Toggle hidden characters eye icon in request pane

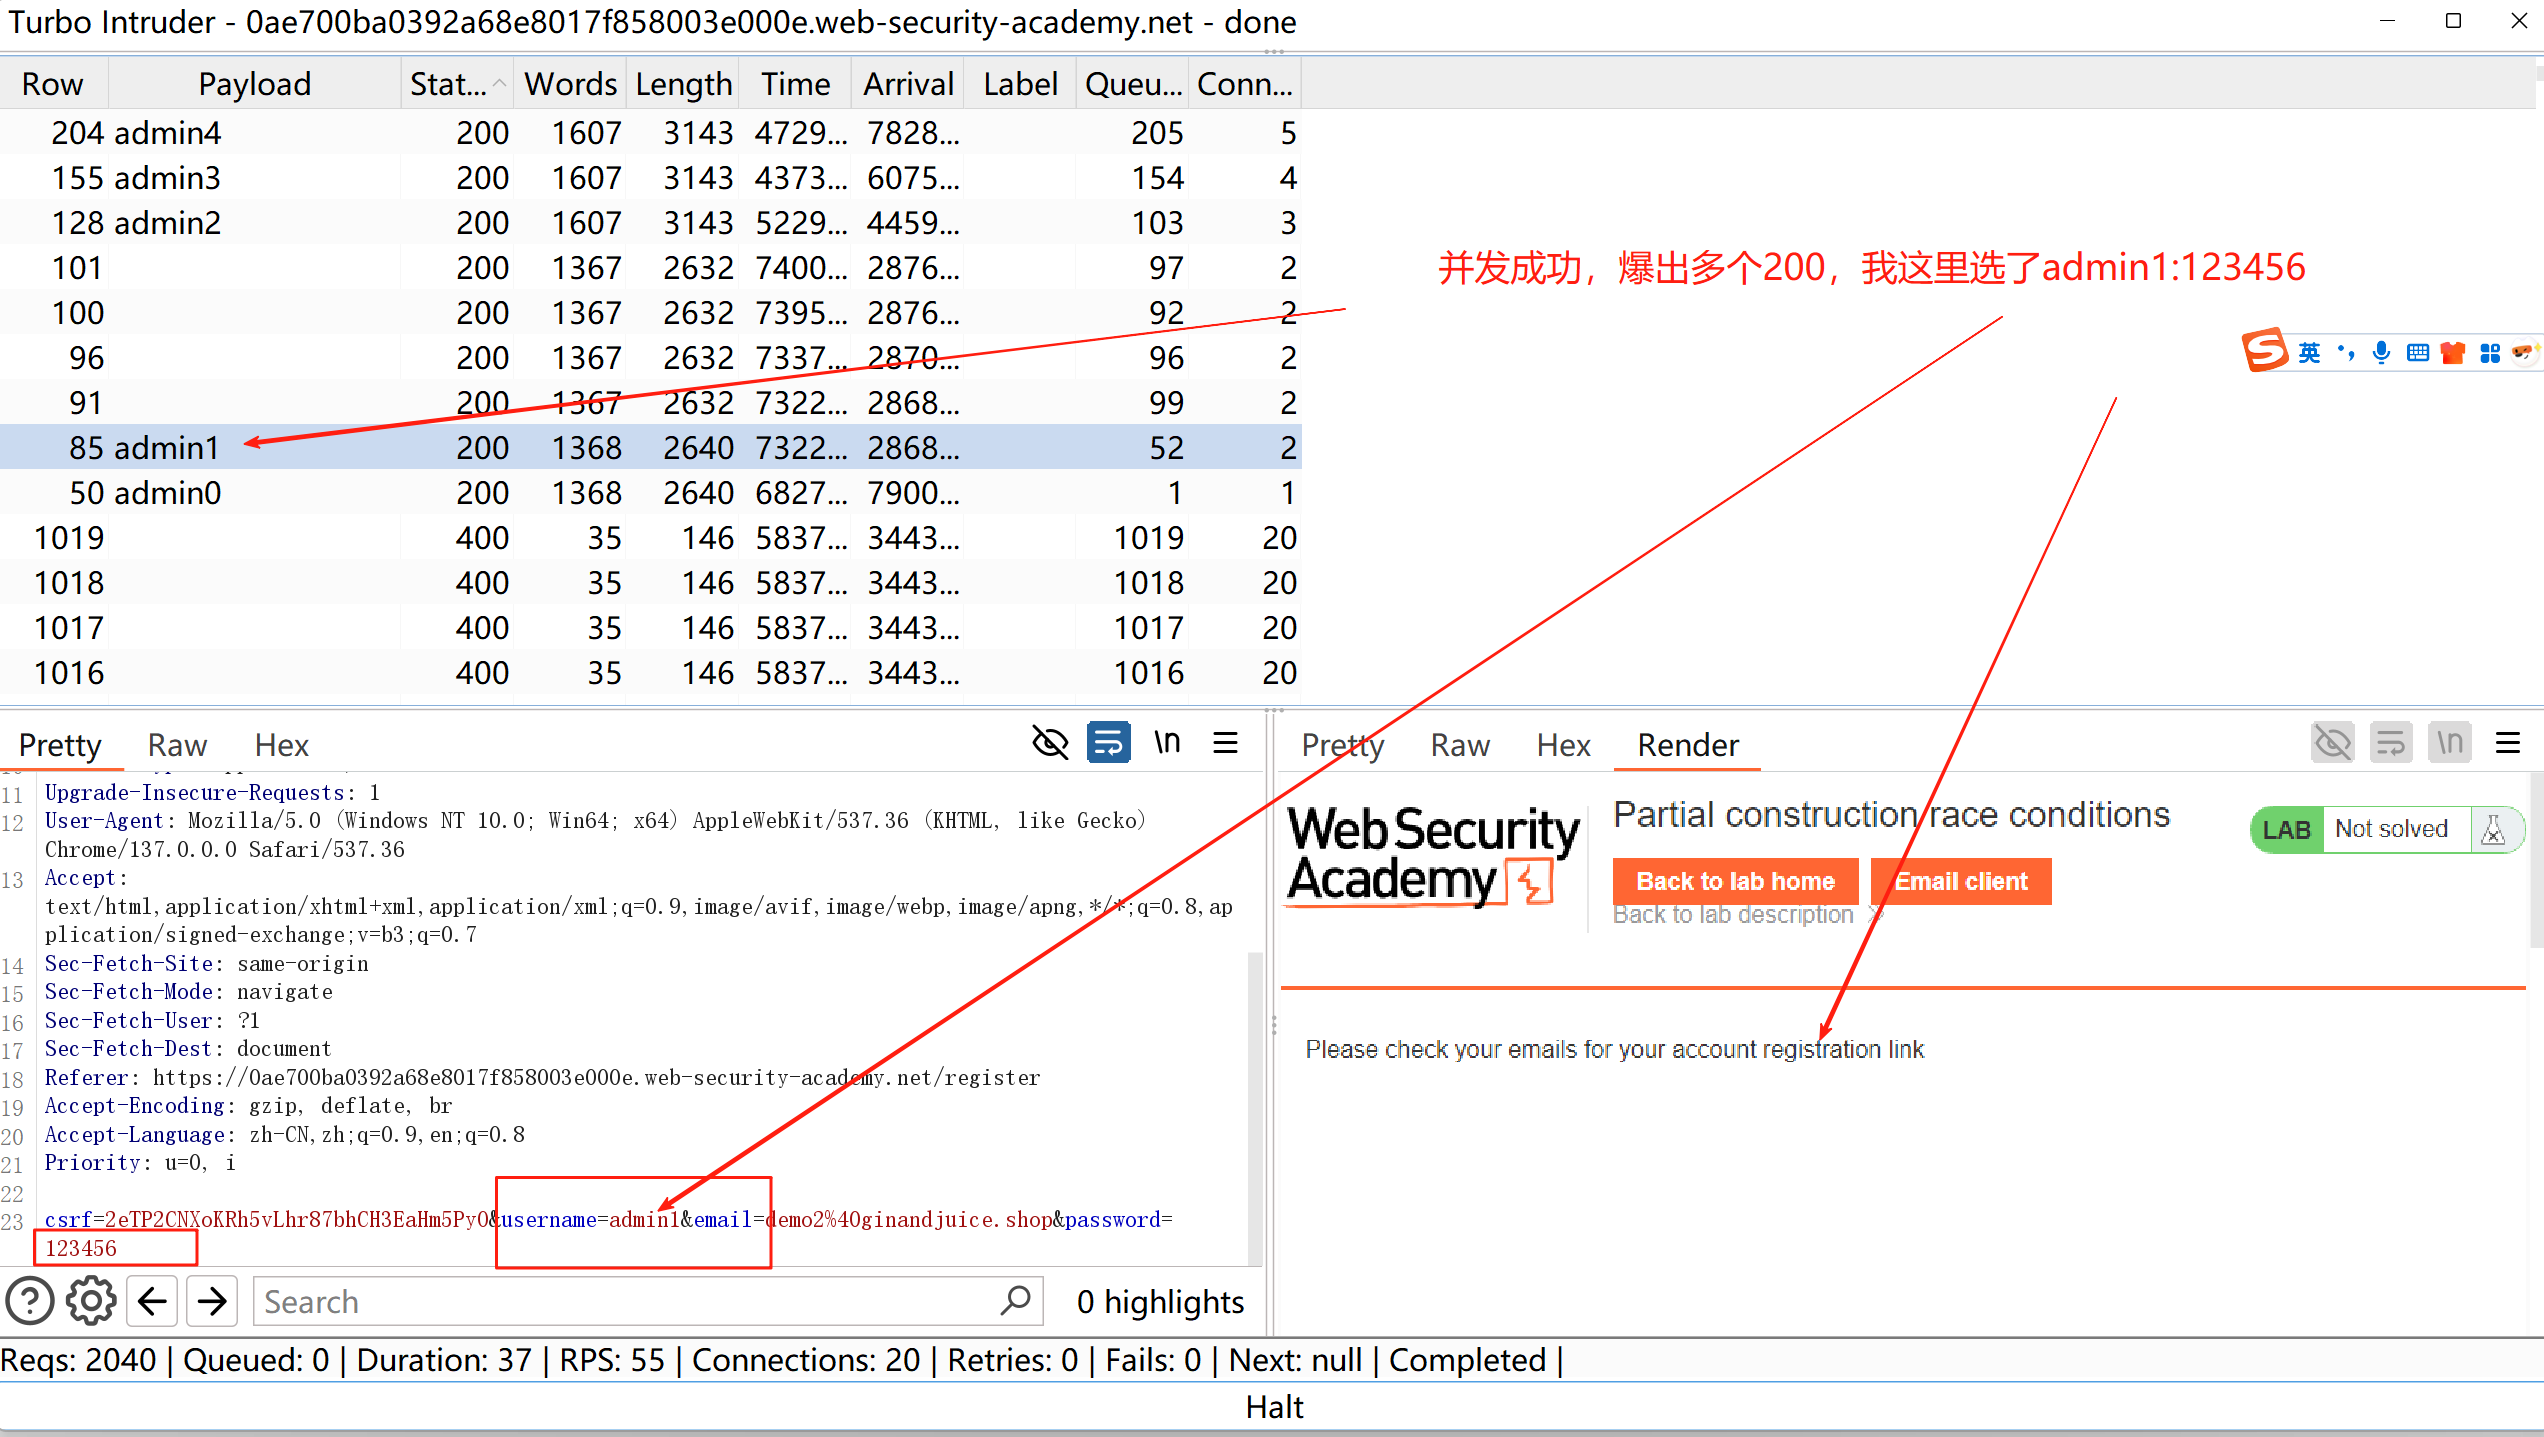pyautogui.click(x=1050, y=743)
